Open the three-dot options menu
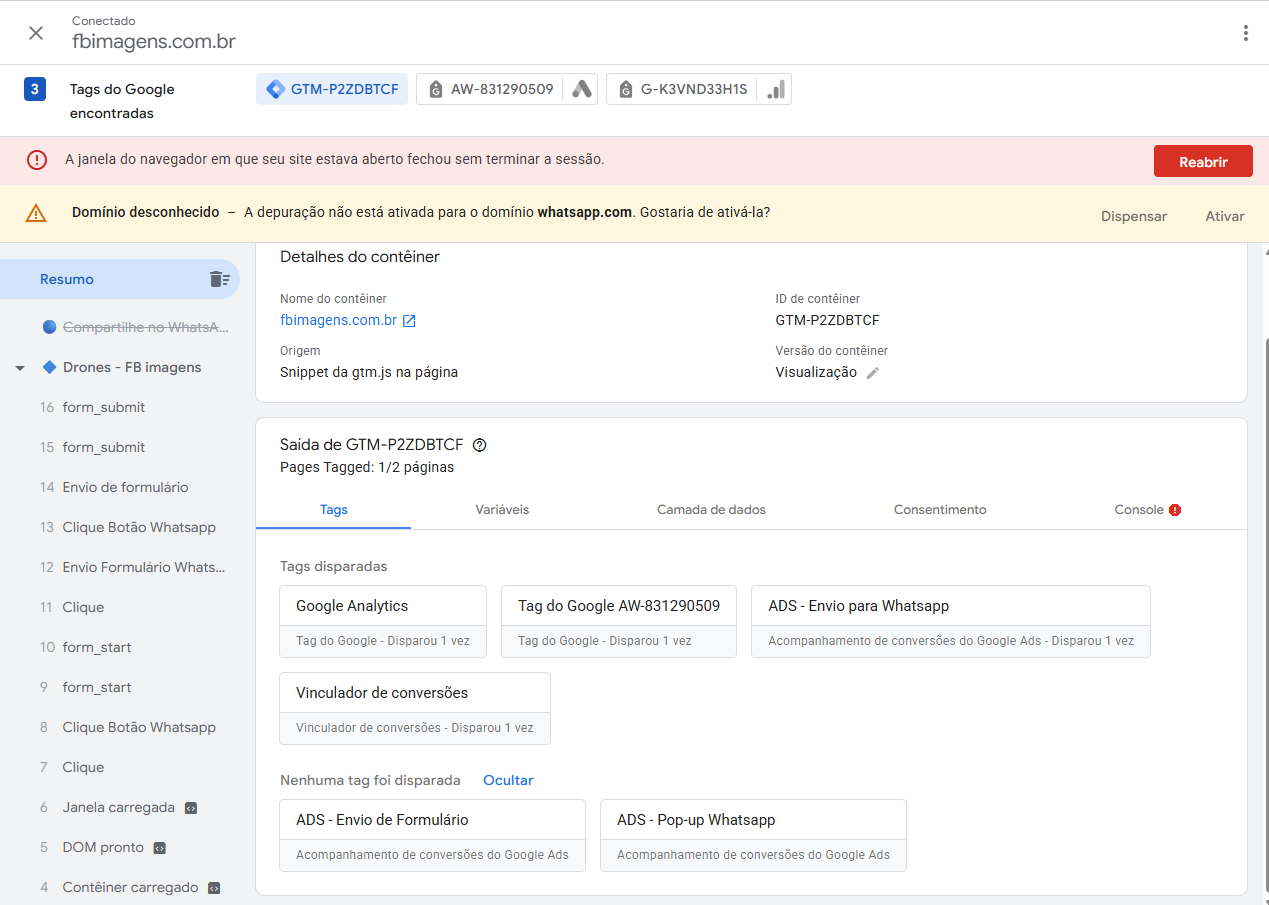 [x=1245, y=33]
